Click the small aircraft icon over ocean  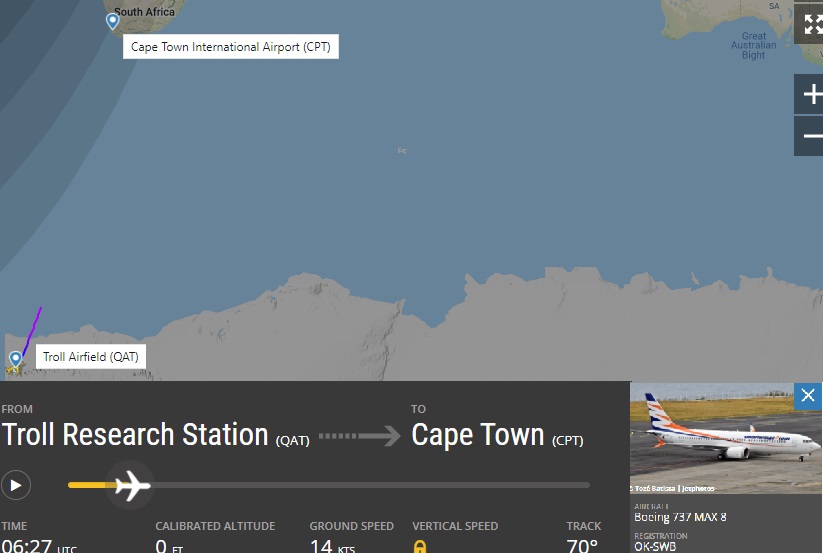[402, 151]
